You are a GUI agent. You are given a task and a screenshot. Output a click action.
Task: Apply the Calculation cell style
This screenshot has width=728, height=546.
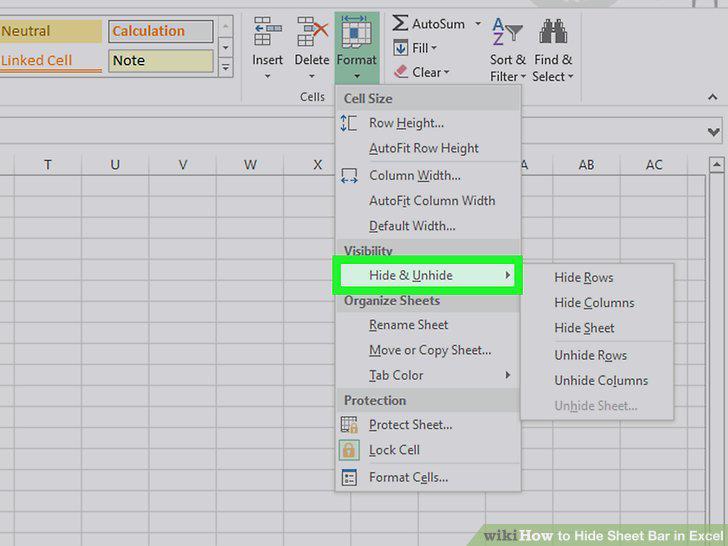(161, 31)
